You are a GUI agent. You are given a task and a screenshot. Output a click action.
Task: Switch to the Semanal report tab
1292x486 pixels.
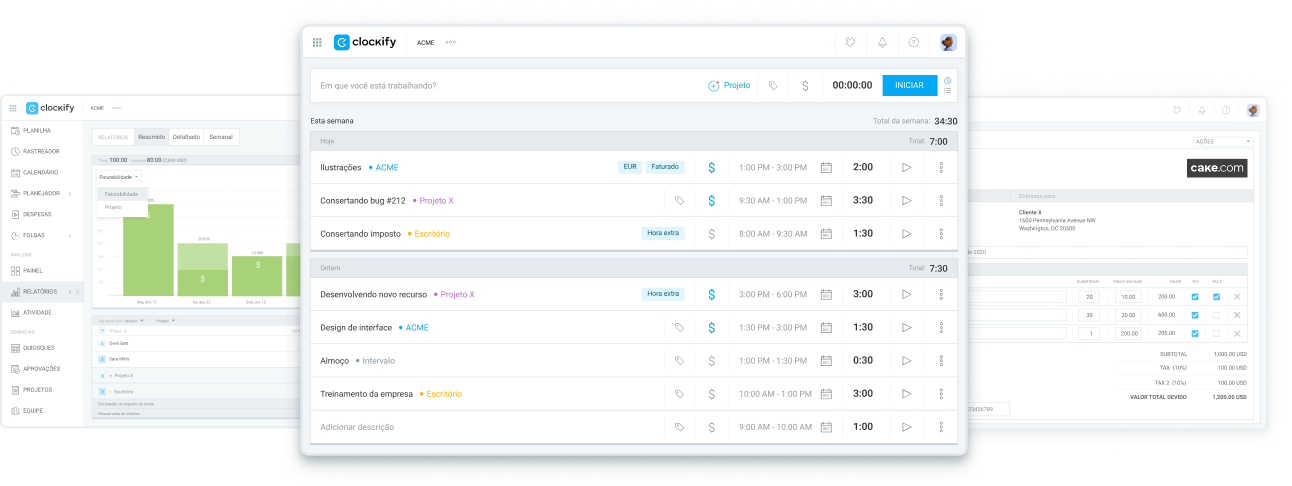point(221,137)
